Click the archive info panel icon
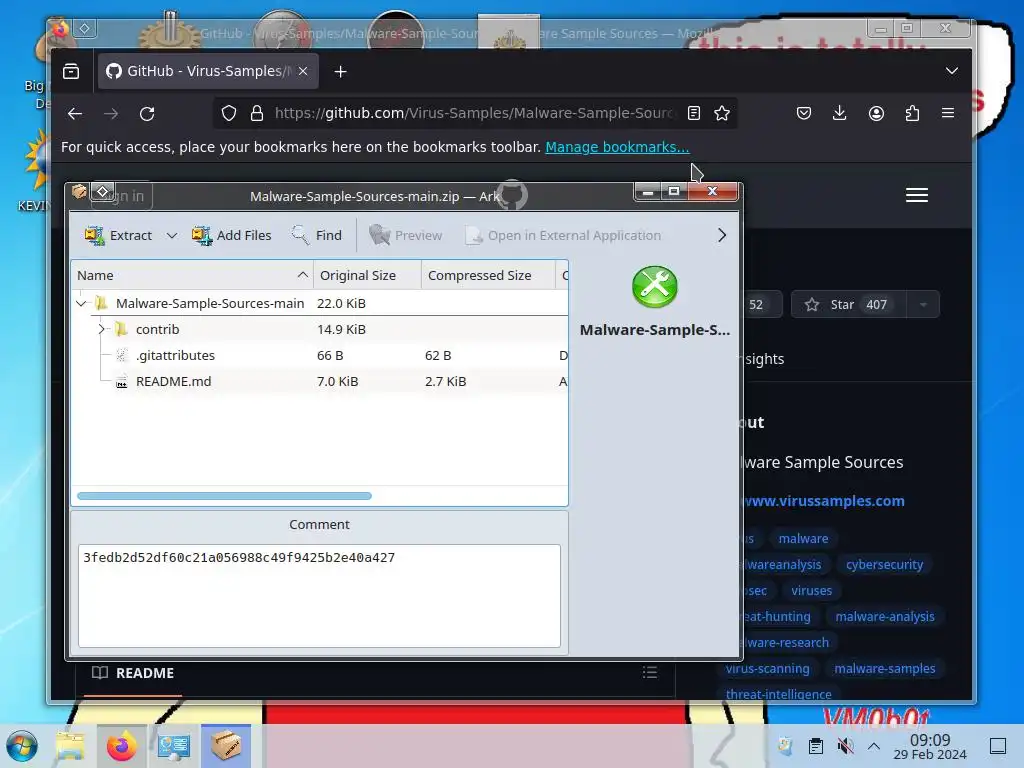The width and height of the screenshot is (1024, 768). coord(654,287)
